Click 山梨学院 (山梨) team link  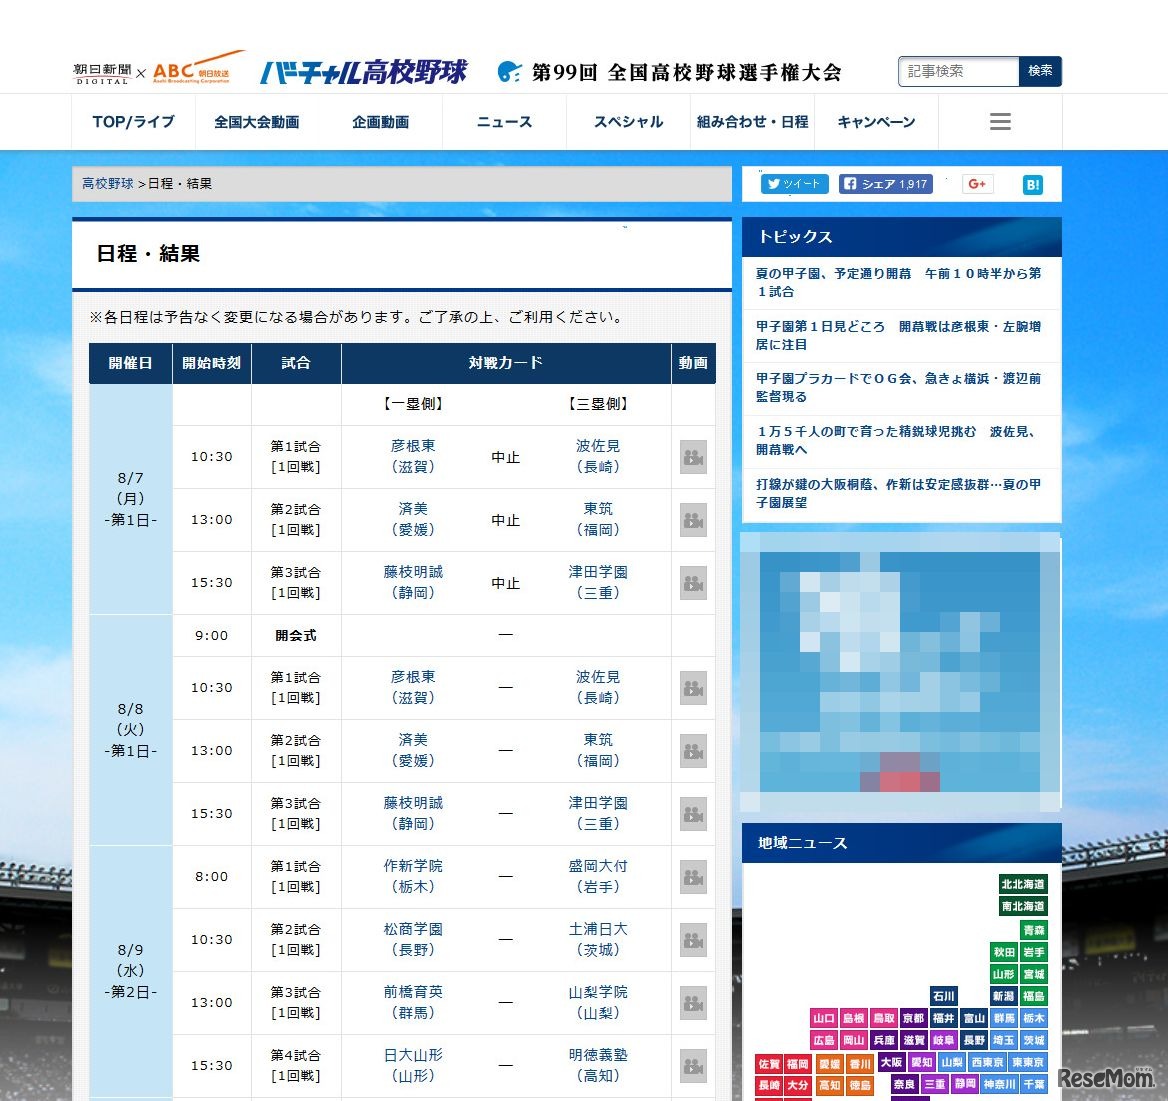click(598, 1003)
